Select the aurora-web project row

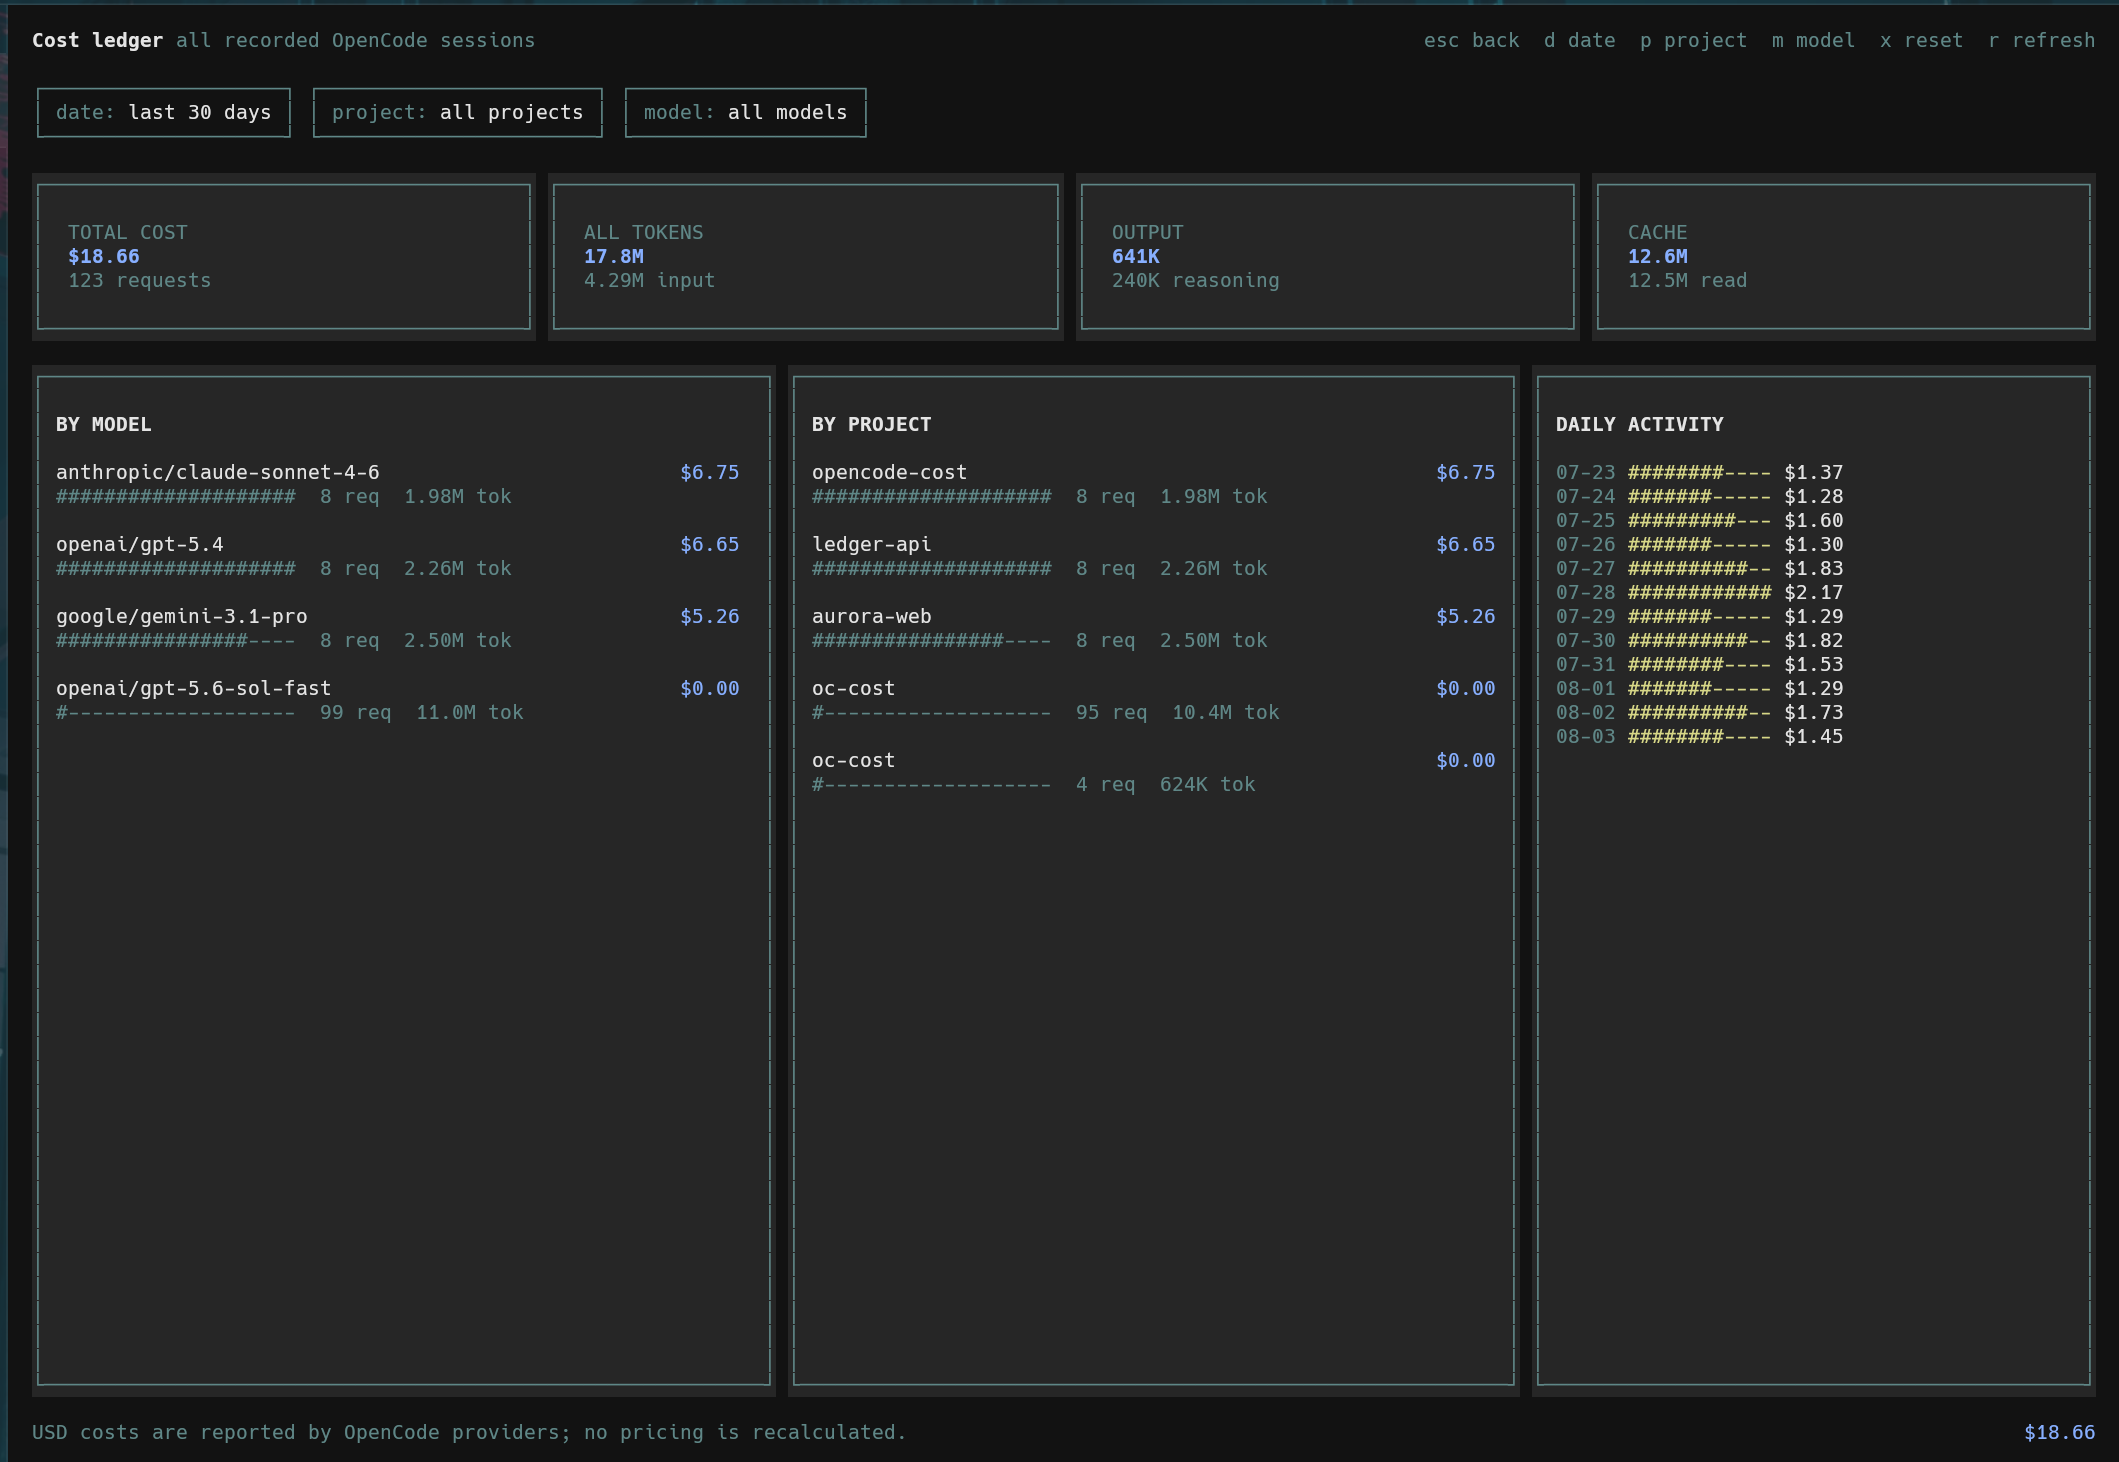(1154, 628)
